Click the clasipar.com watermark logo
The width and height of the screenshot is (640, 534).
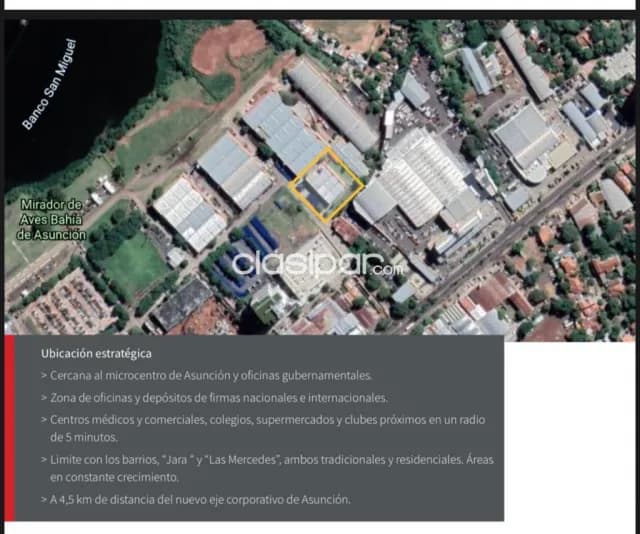pyautogui.click(x=317, y=264)
